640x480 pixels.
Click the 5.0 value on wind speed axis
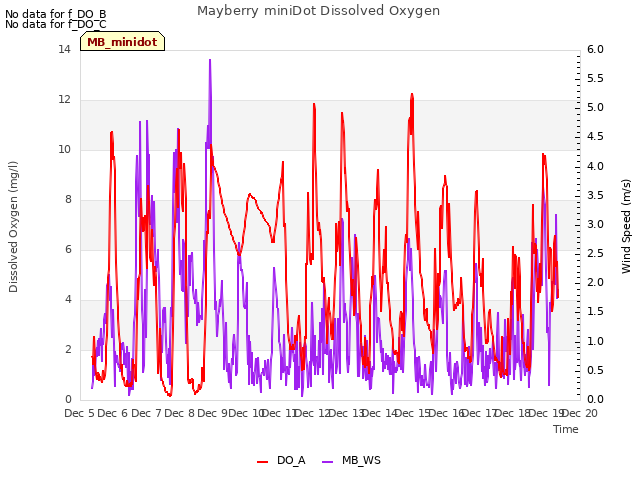(595, 108)
